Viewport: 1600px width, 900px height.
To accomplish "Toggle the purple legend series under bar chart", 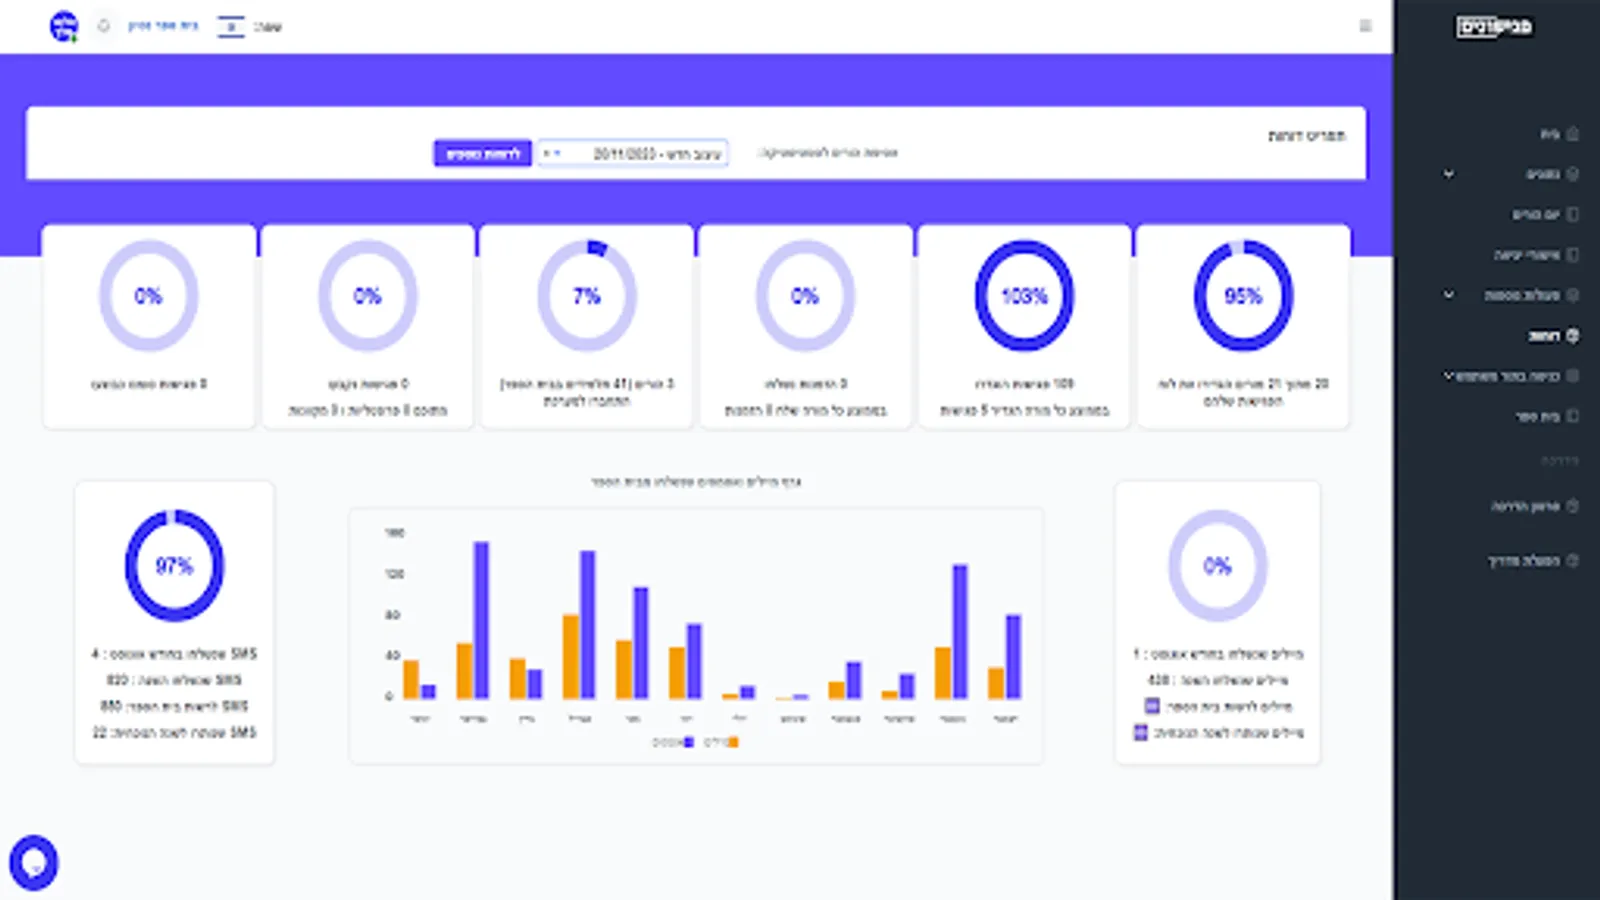I will 673,742.
